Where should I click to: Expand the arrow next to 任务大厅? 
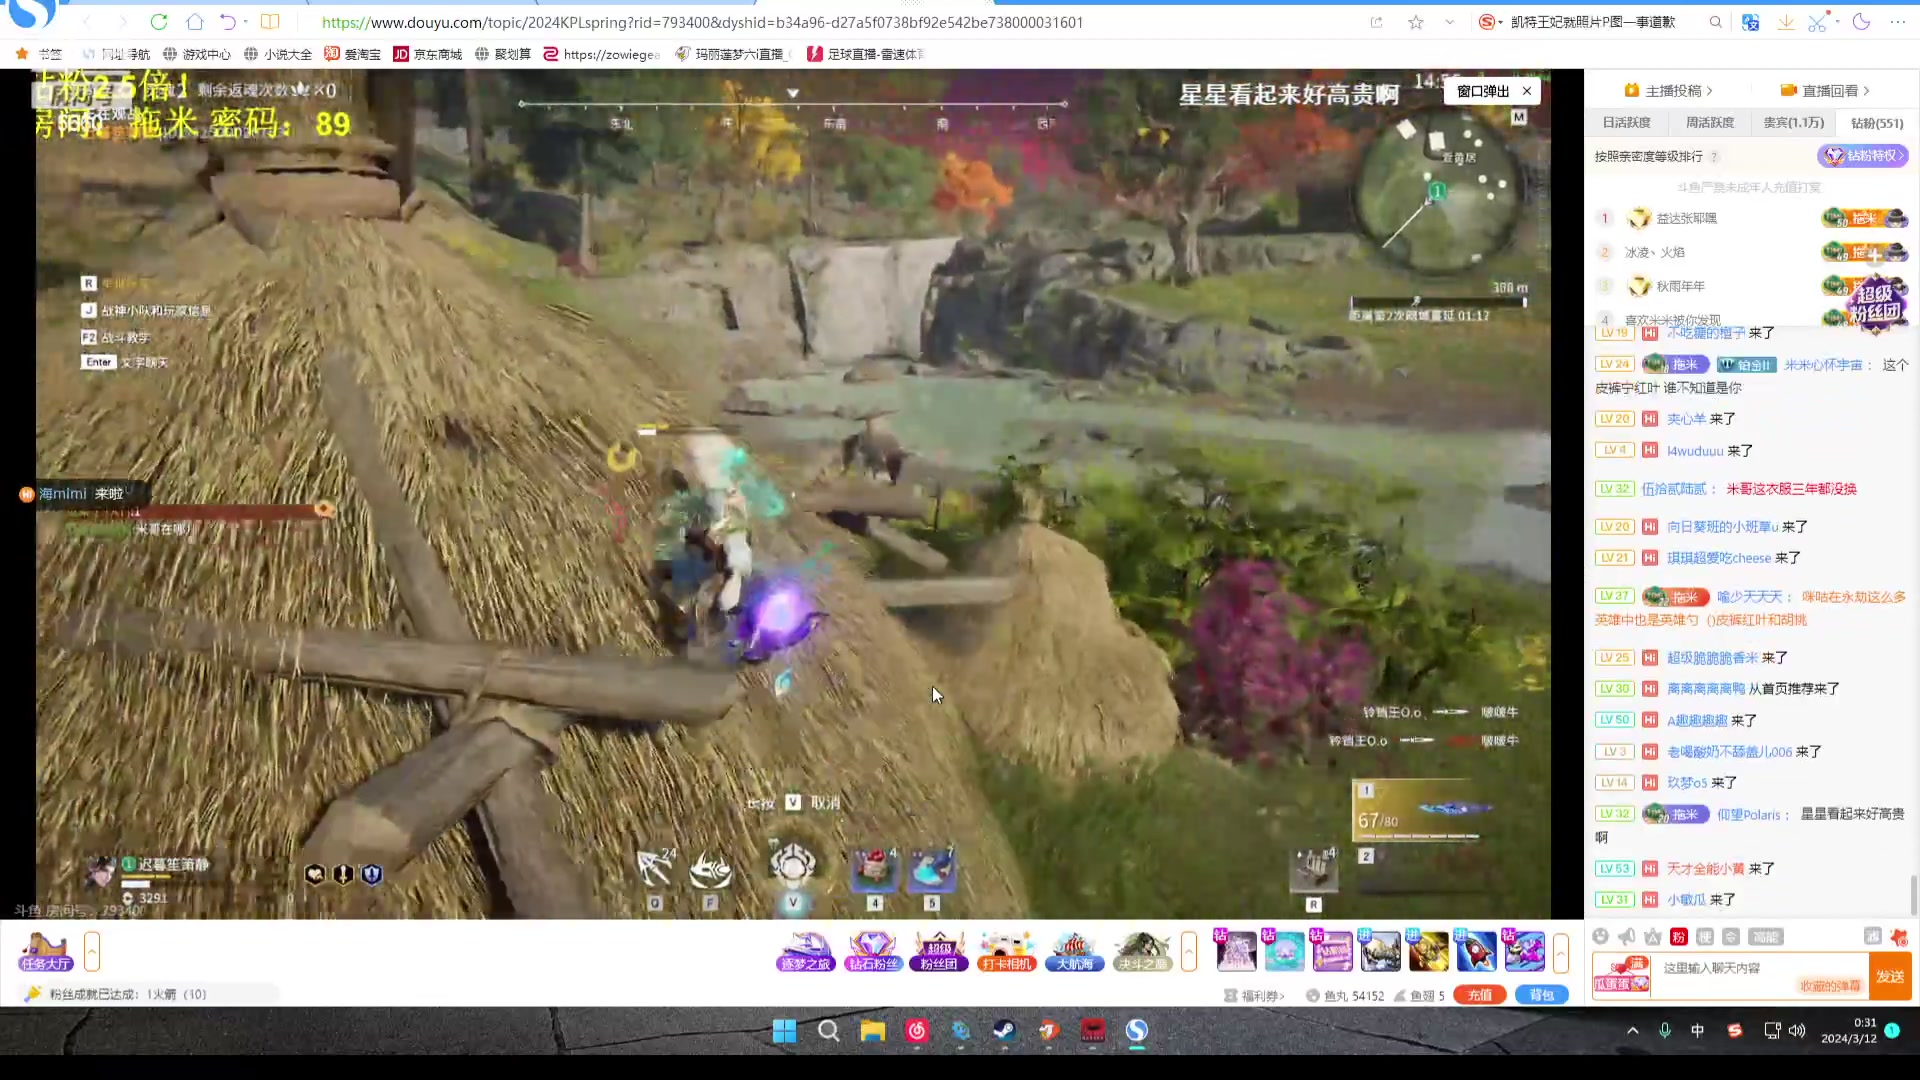92,951
